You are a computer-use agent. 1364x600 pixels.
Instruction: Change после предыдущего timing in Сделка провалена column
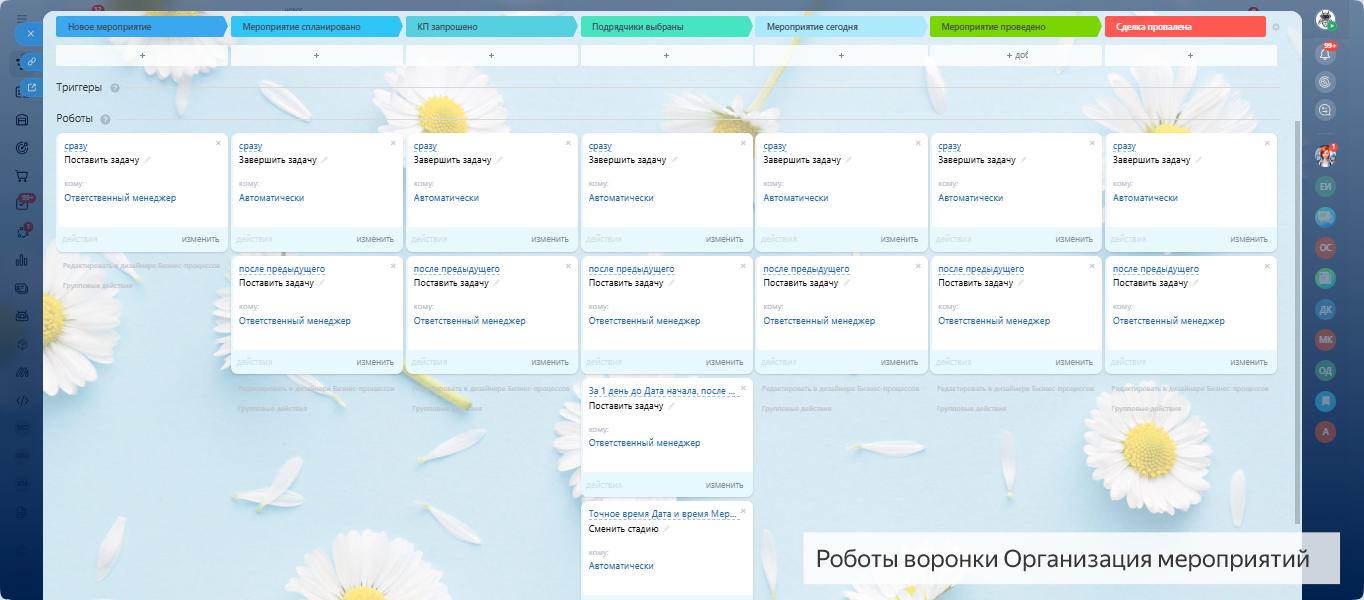click(x=1156, y=269)
